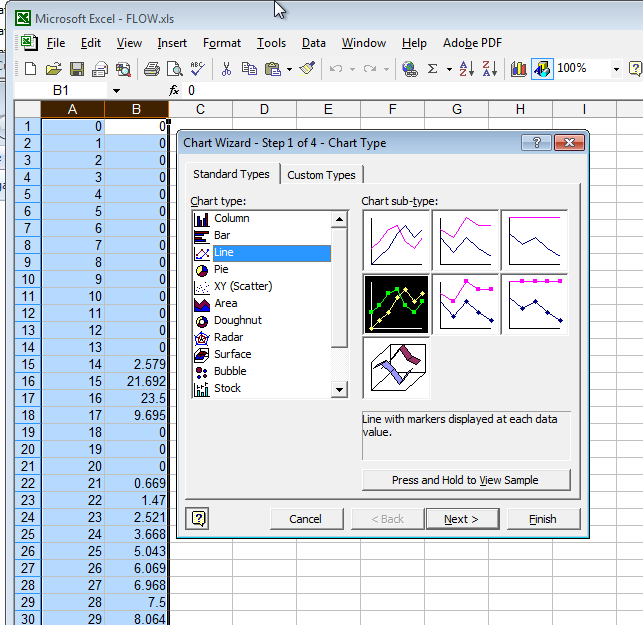Select 100% stacked line with markers sub-type

534,304
